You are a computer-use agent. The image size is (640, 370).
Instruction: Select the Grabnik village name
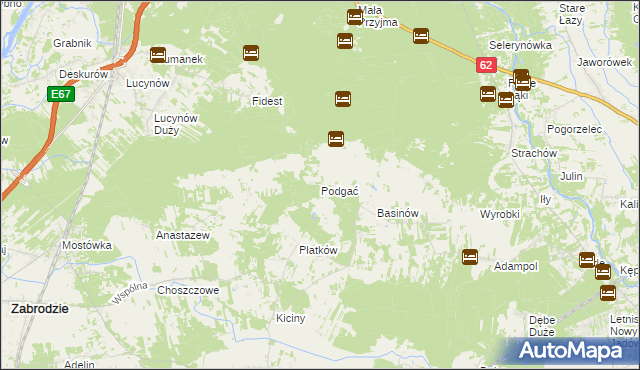[x=72, y=43]
